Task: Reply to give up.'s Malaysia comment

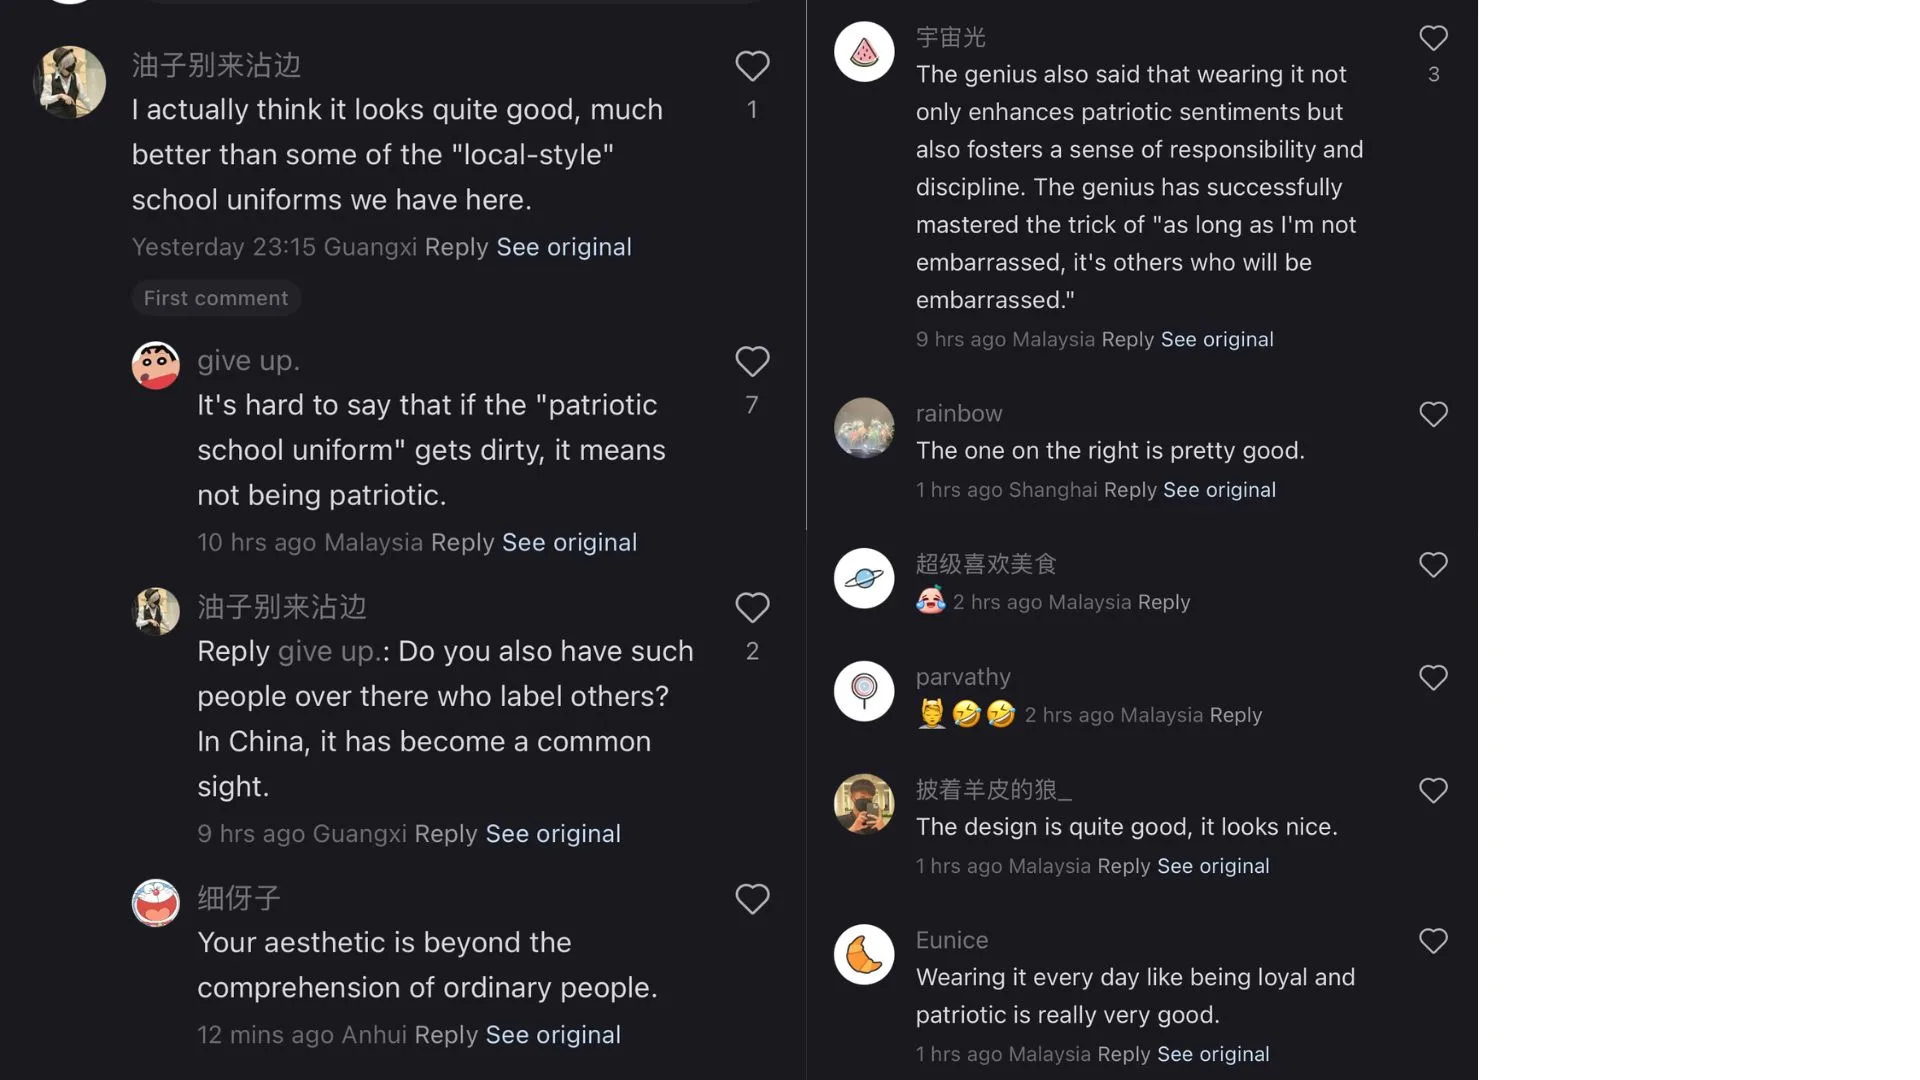Action: tap(462, 542)
